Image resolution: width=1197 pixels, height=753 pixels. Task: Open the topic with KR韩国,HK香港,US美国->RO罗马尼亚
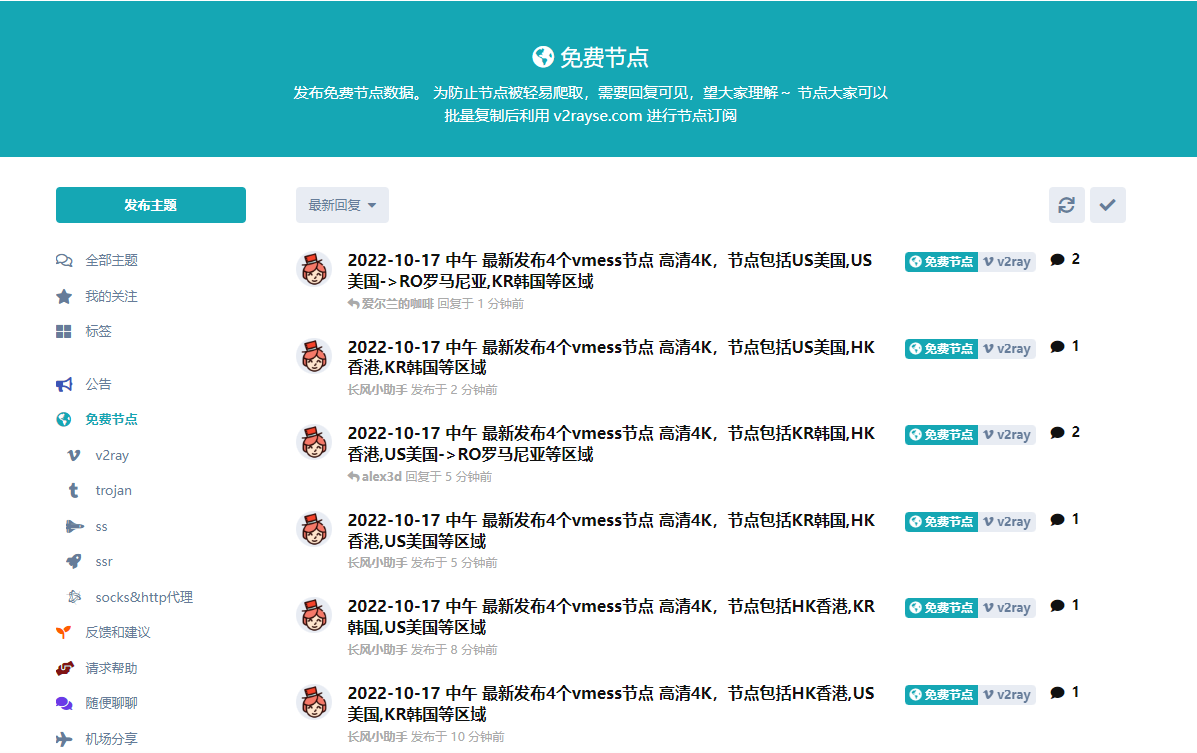611,444
